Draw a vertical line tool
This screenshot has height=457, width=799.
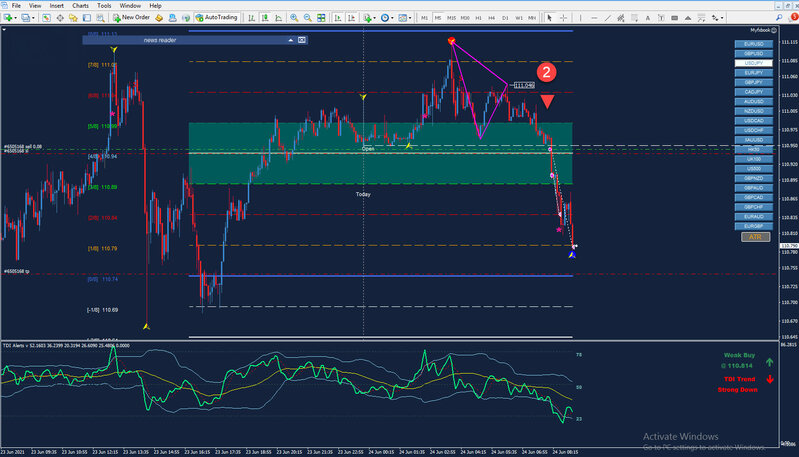click(580, 18)
